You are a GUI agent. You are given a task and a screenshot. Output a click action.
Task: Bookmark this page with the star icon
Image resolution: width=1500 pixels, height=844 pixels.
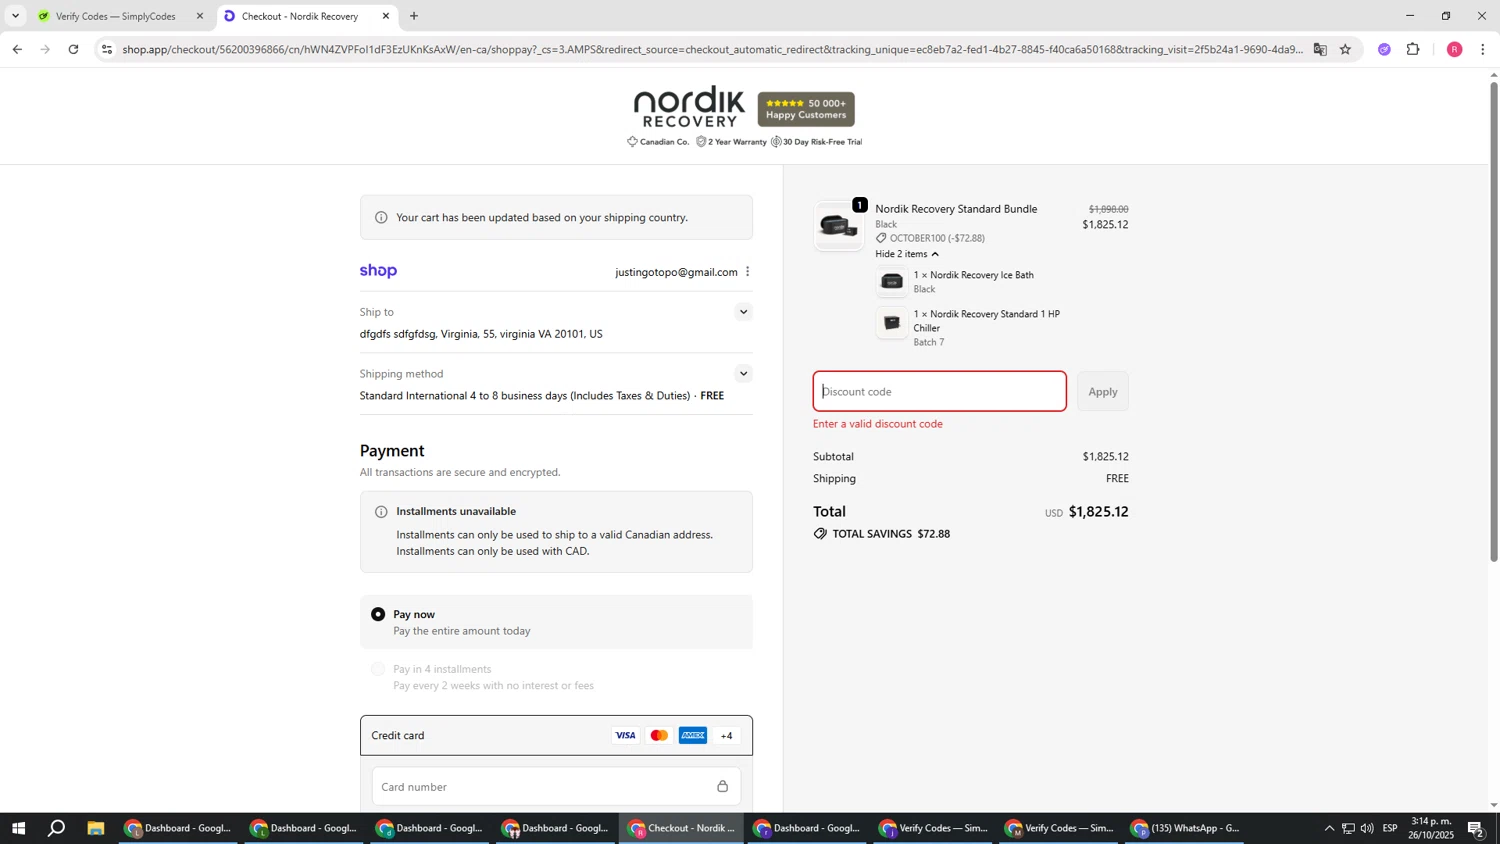tap(1345, 49)
